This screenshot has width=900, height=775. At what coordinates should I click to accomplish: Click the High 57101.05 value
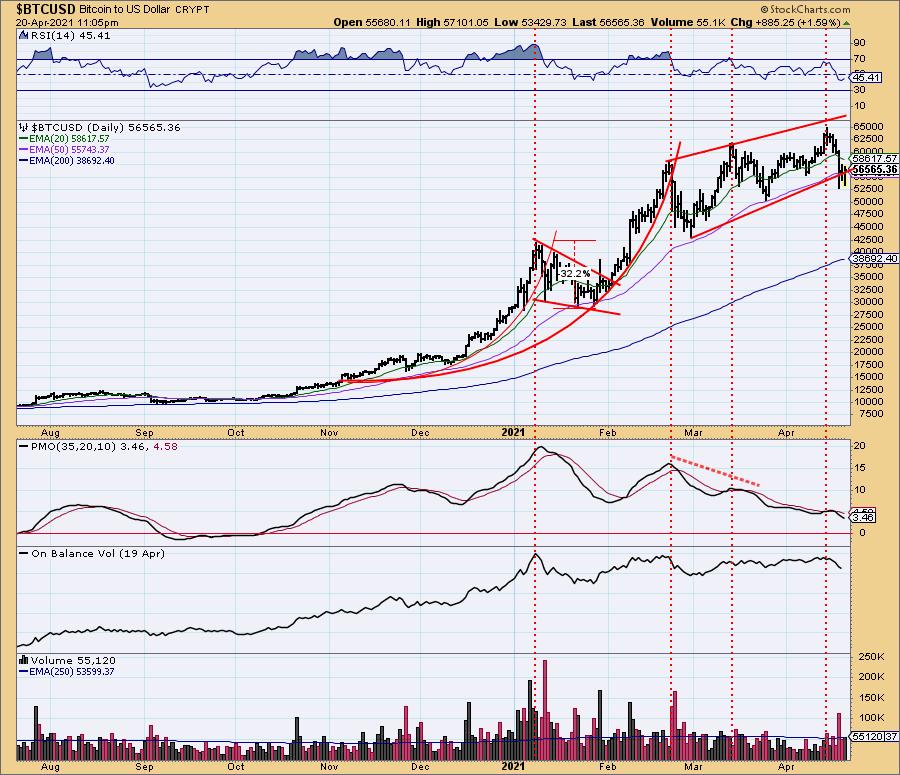click(452, 22)
